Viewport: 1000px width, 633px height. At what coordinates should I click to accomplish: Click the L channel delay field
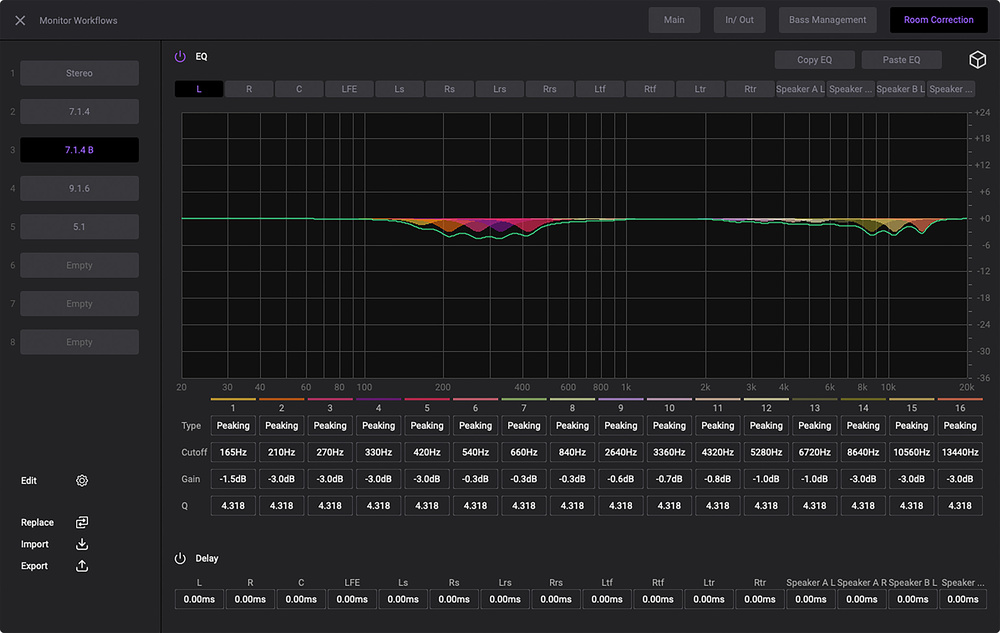click(199, 599)
